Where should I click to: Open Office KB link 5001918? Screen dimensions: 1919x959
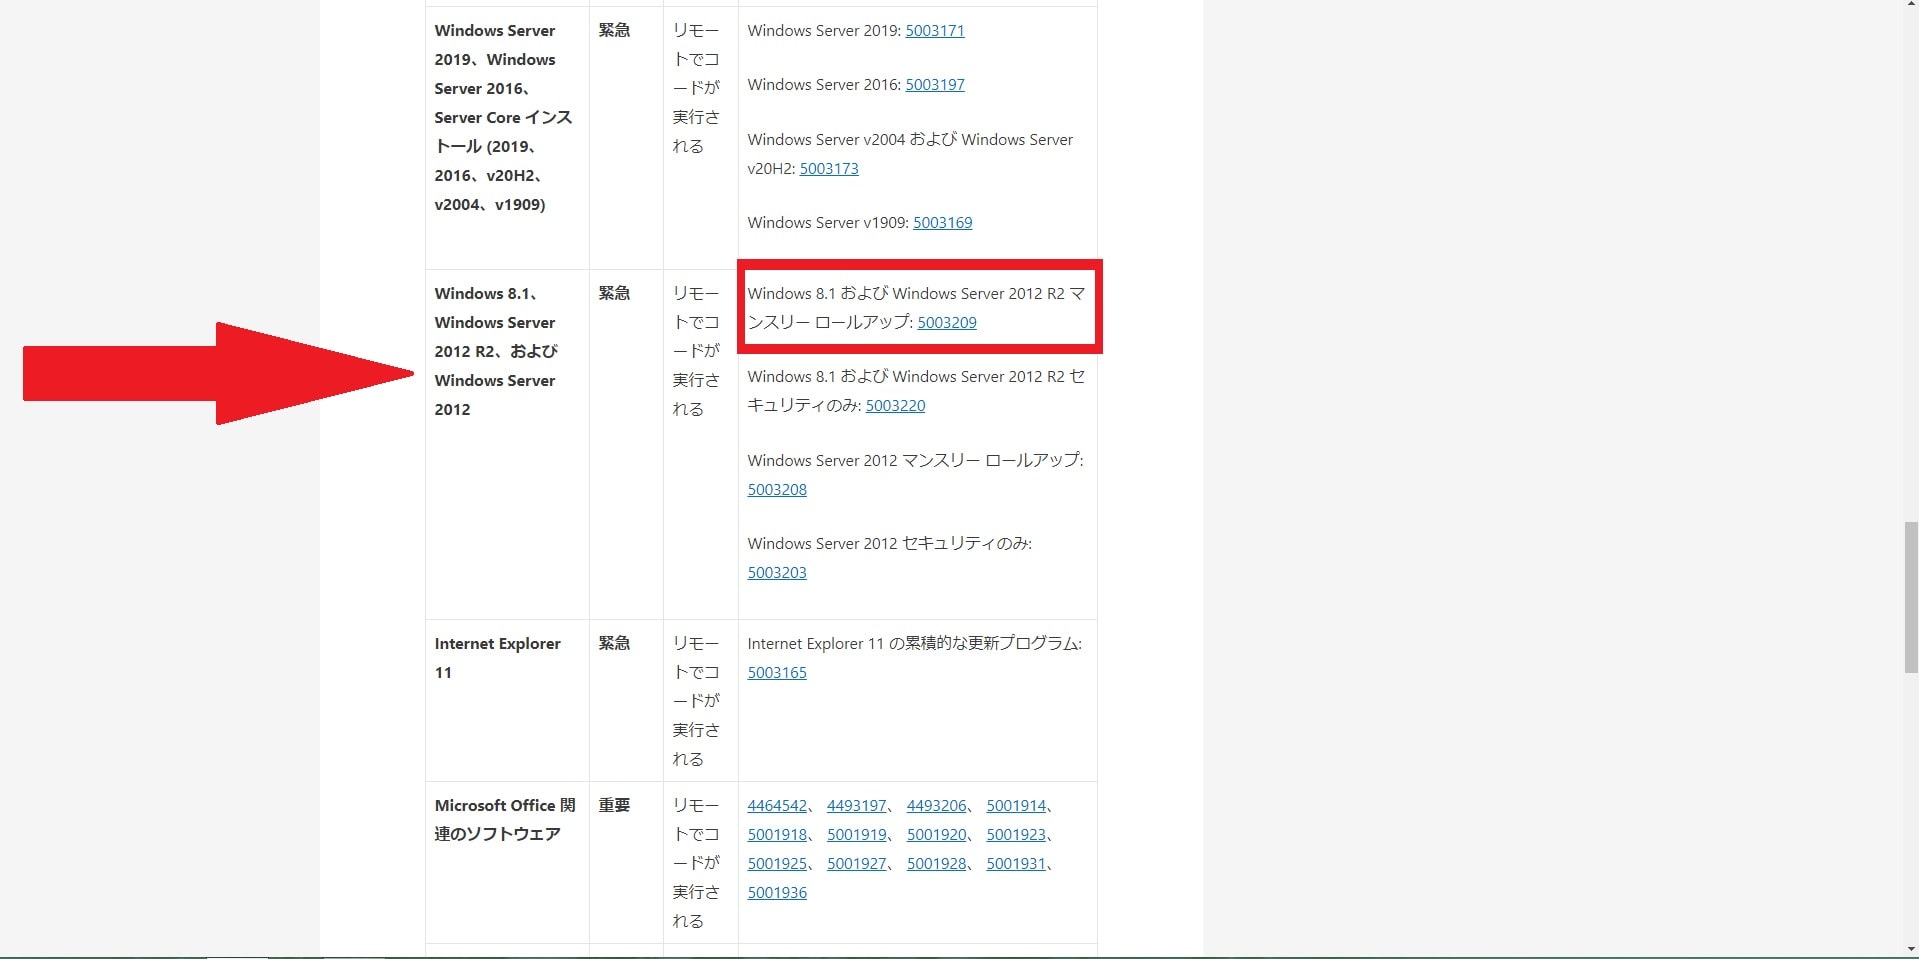(x=777, y=835)
